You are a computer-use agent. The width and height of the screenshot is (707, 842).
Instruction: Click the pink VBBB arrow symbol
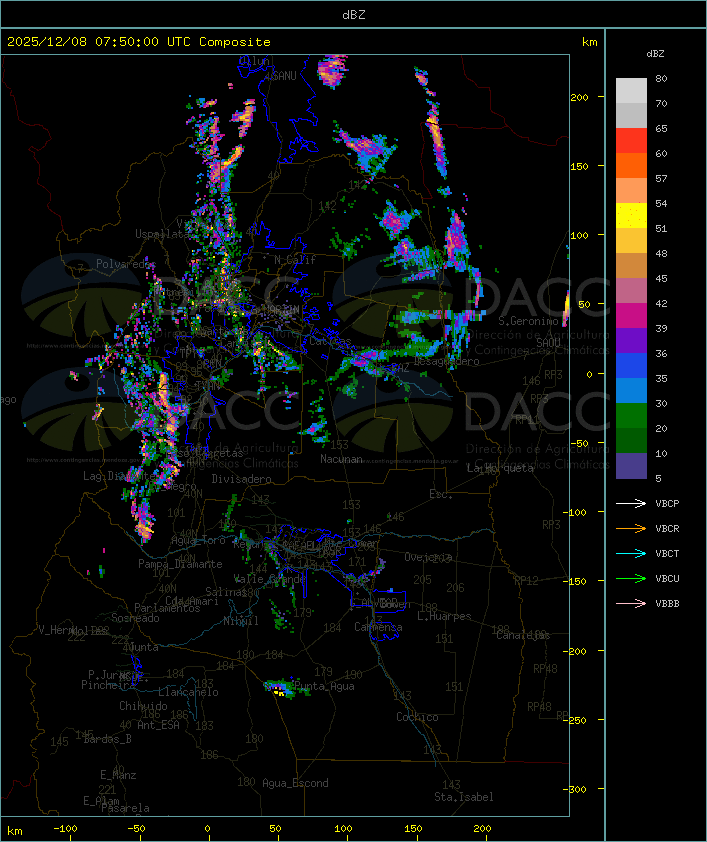click(631, 603)
